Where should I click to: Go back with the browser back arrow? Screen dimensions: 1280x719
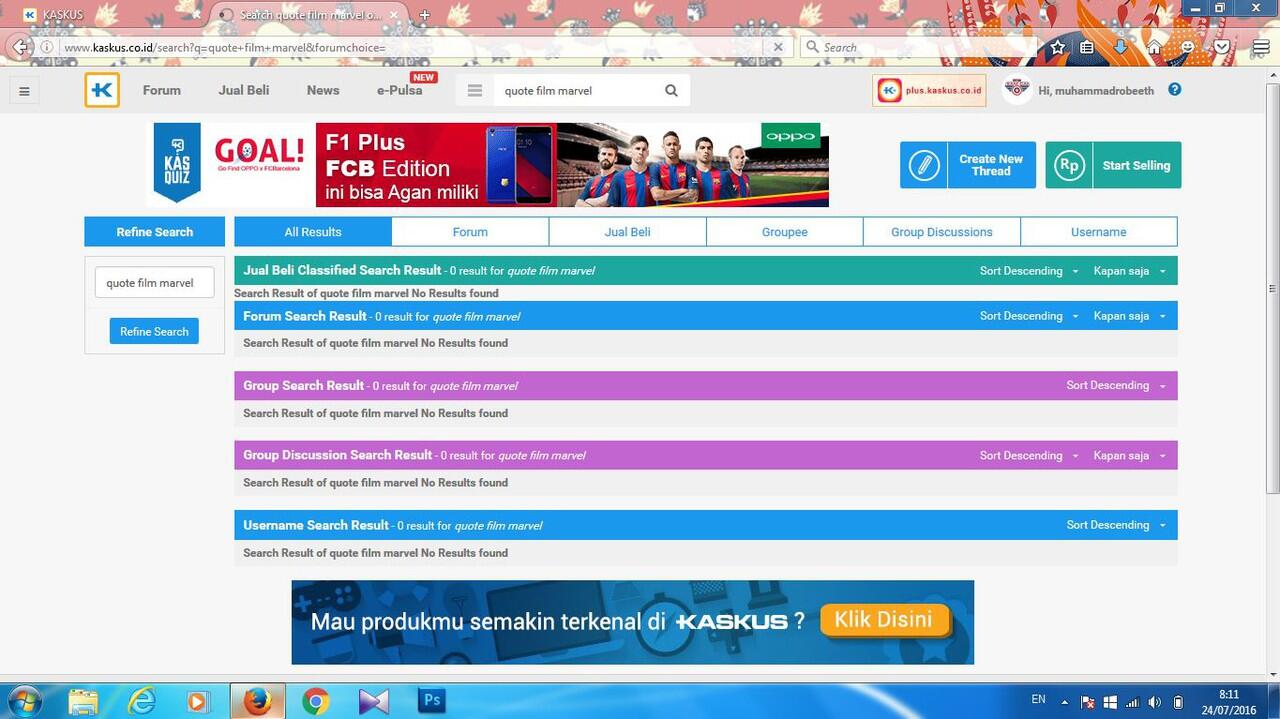(x=22, y=47)
